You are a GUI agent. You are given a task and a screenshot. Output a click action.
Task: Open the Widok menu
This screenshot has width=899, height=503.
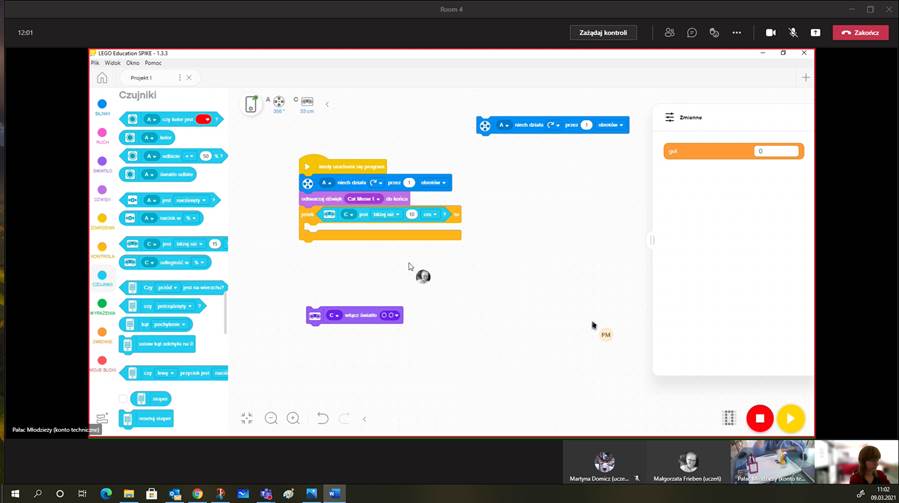click(112, 63)
